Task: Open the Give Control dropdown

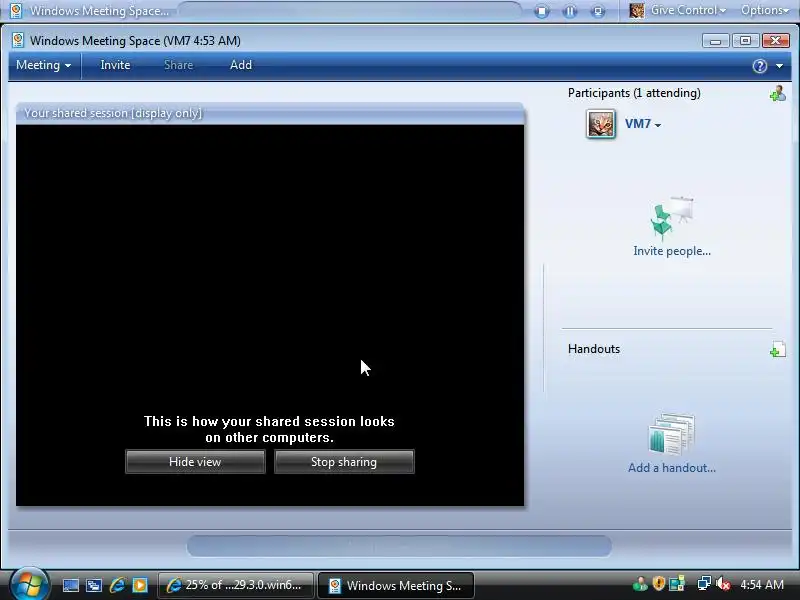Action: [688, 10]
